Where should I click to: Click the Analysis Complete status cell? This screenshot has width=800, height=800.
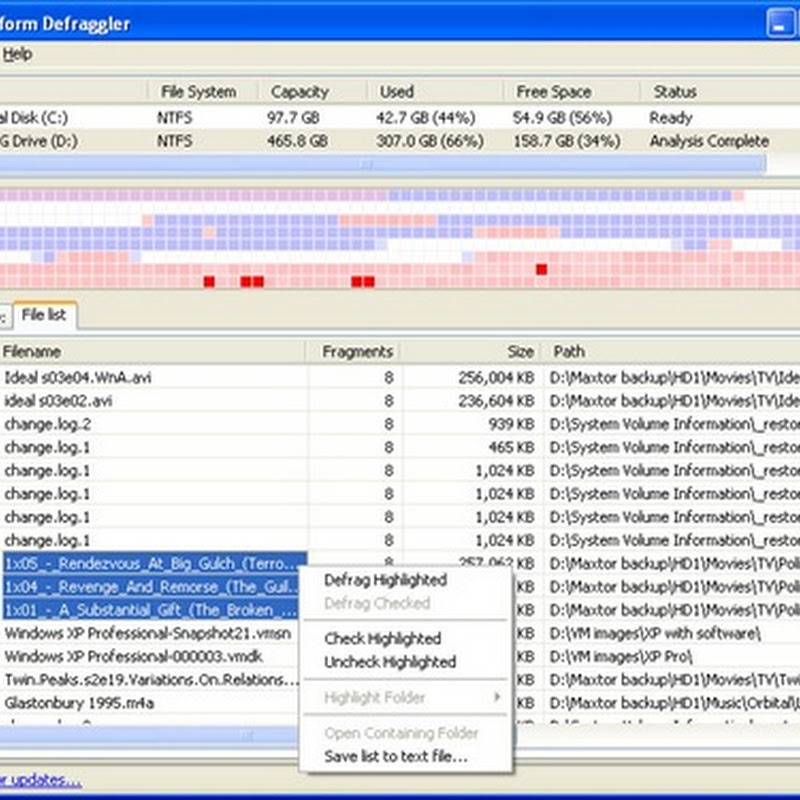pos(709,141)
